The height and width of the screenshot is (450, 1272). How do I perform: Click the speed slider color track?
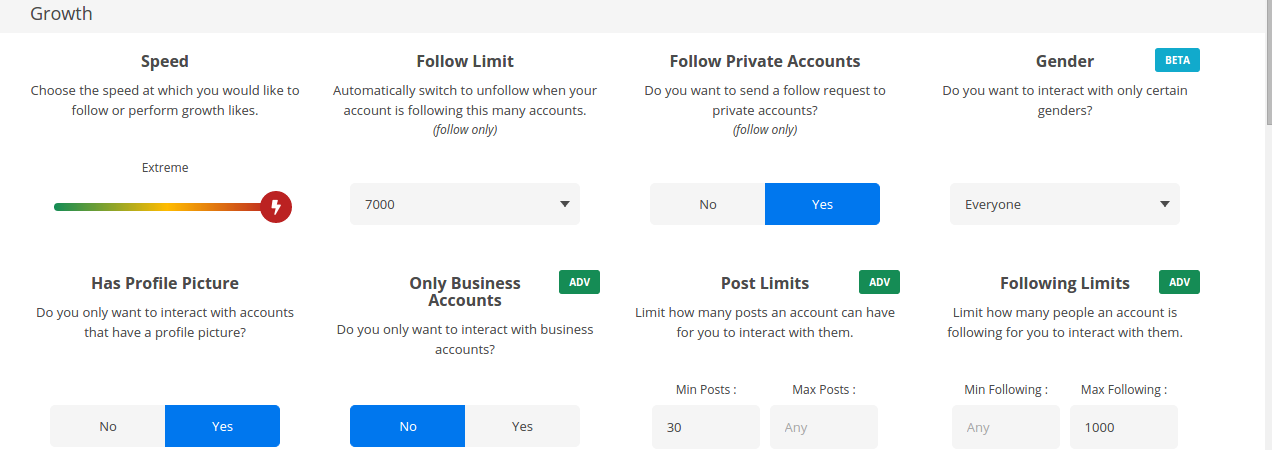click(x=160, y=207)
